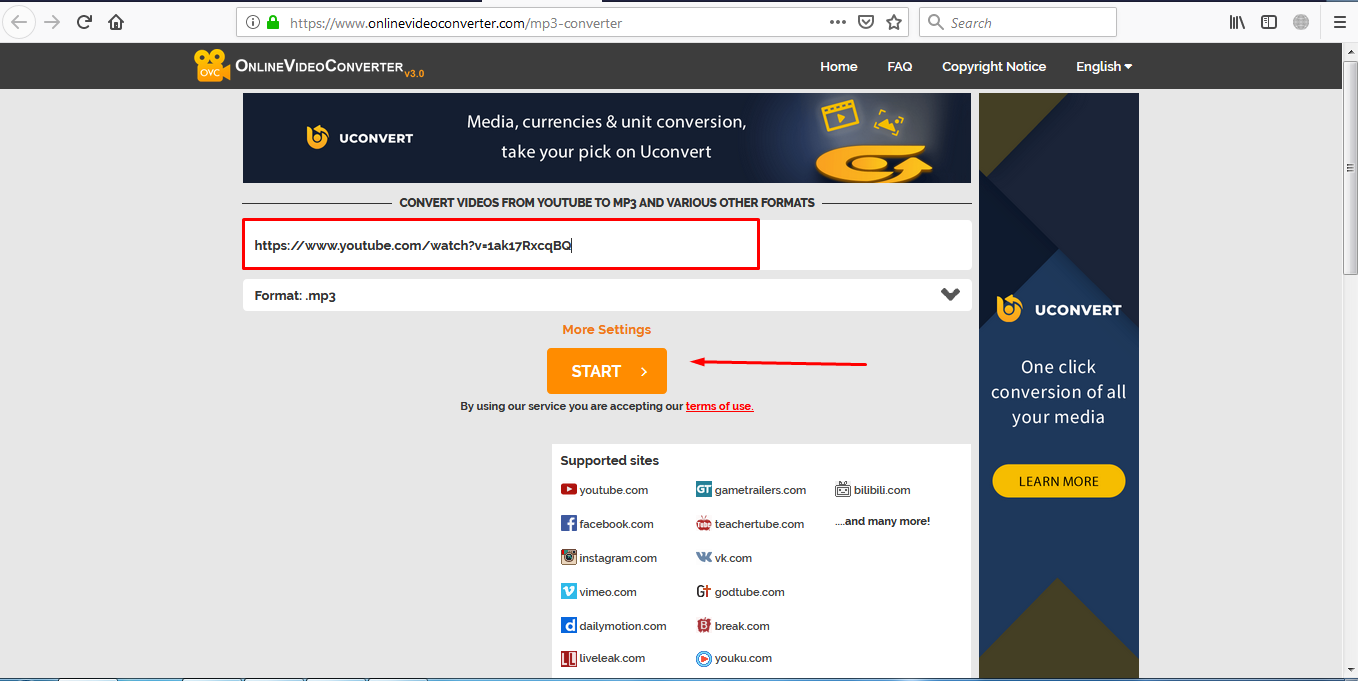This screenshot has height=681, width=1358.
Task: Click the dailymotion.com site icon
Action: point(569,625)
